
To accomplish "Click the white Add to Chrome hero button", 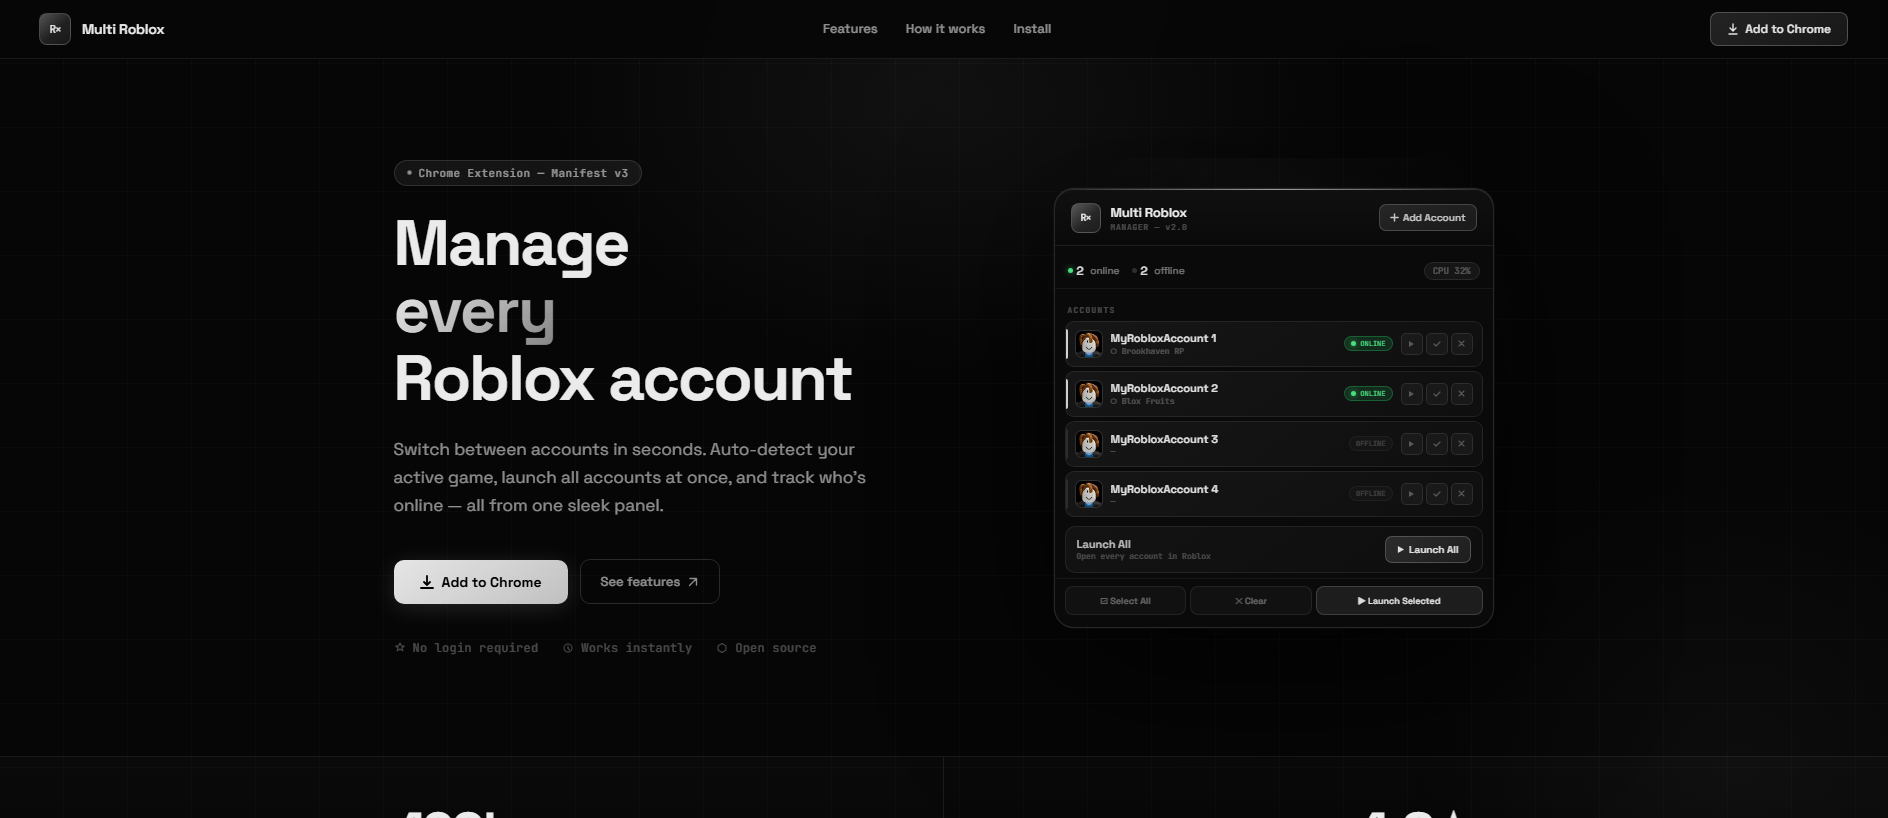I will 481,582.
